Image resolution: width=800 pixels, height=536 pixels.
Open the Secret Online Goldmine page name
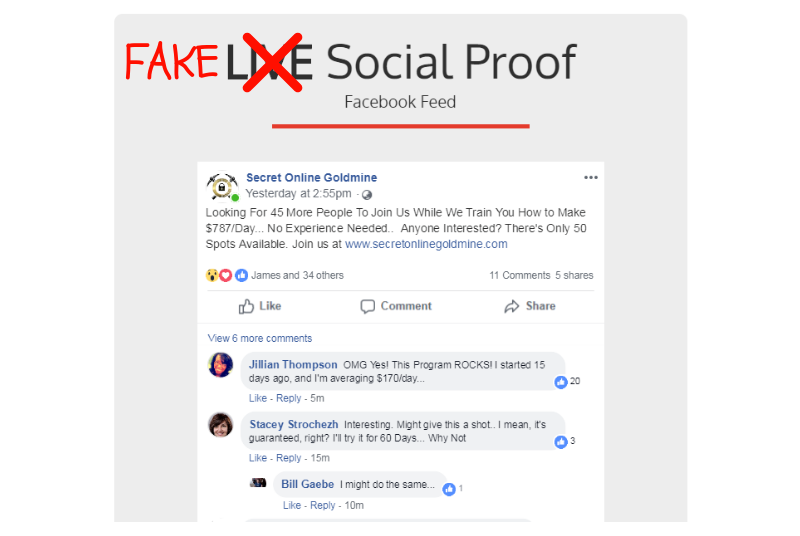(311, 177)
